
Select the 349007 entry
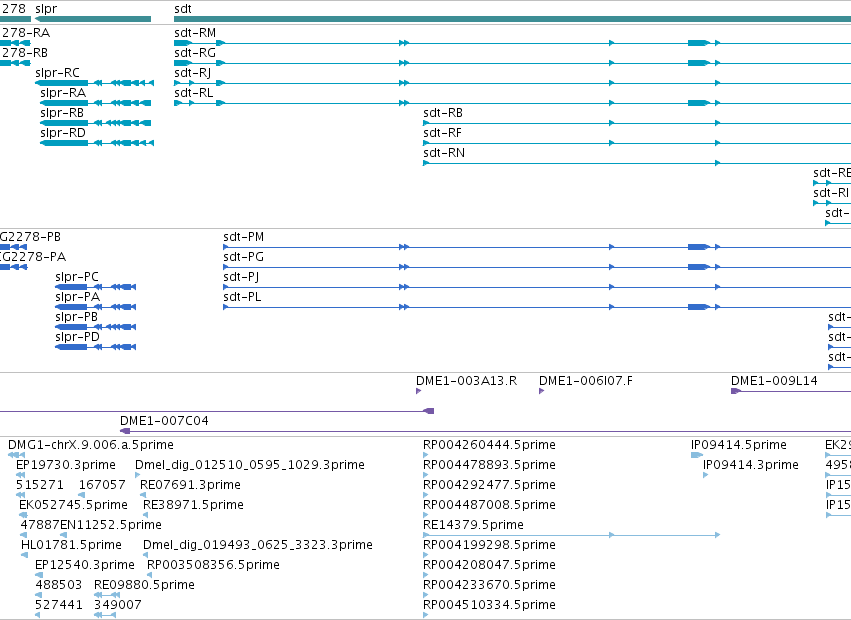pyautogui.click(x=118, y=605)
